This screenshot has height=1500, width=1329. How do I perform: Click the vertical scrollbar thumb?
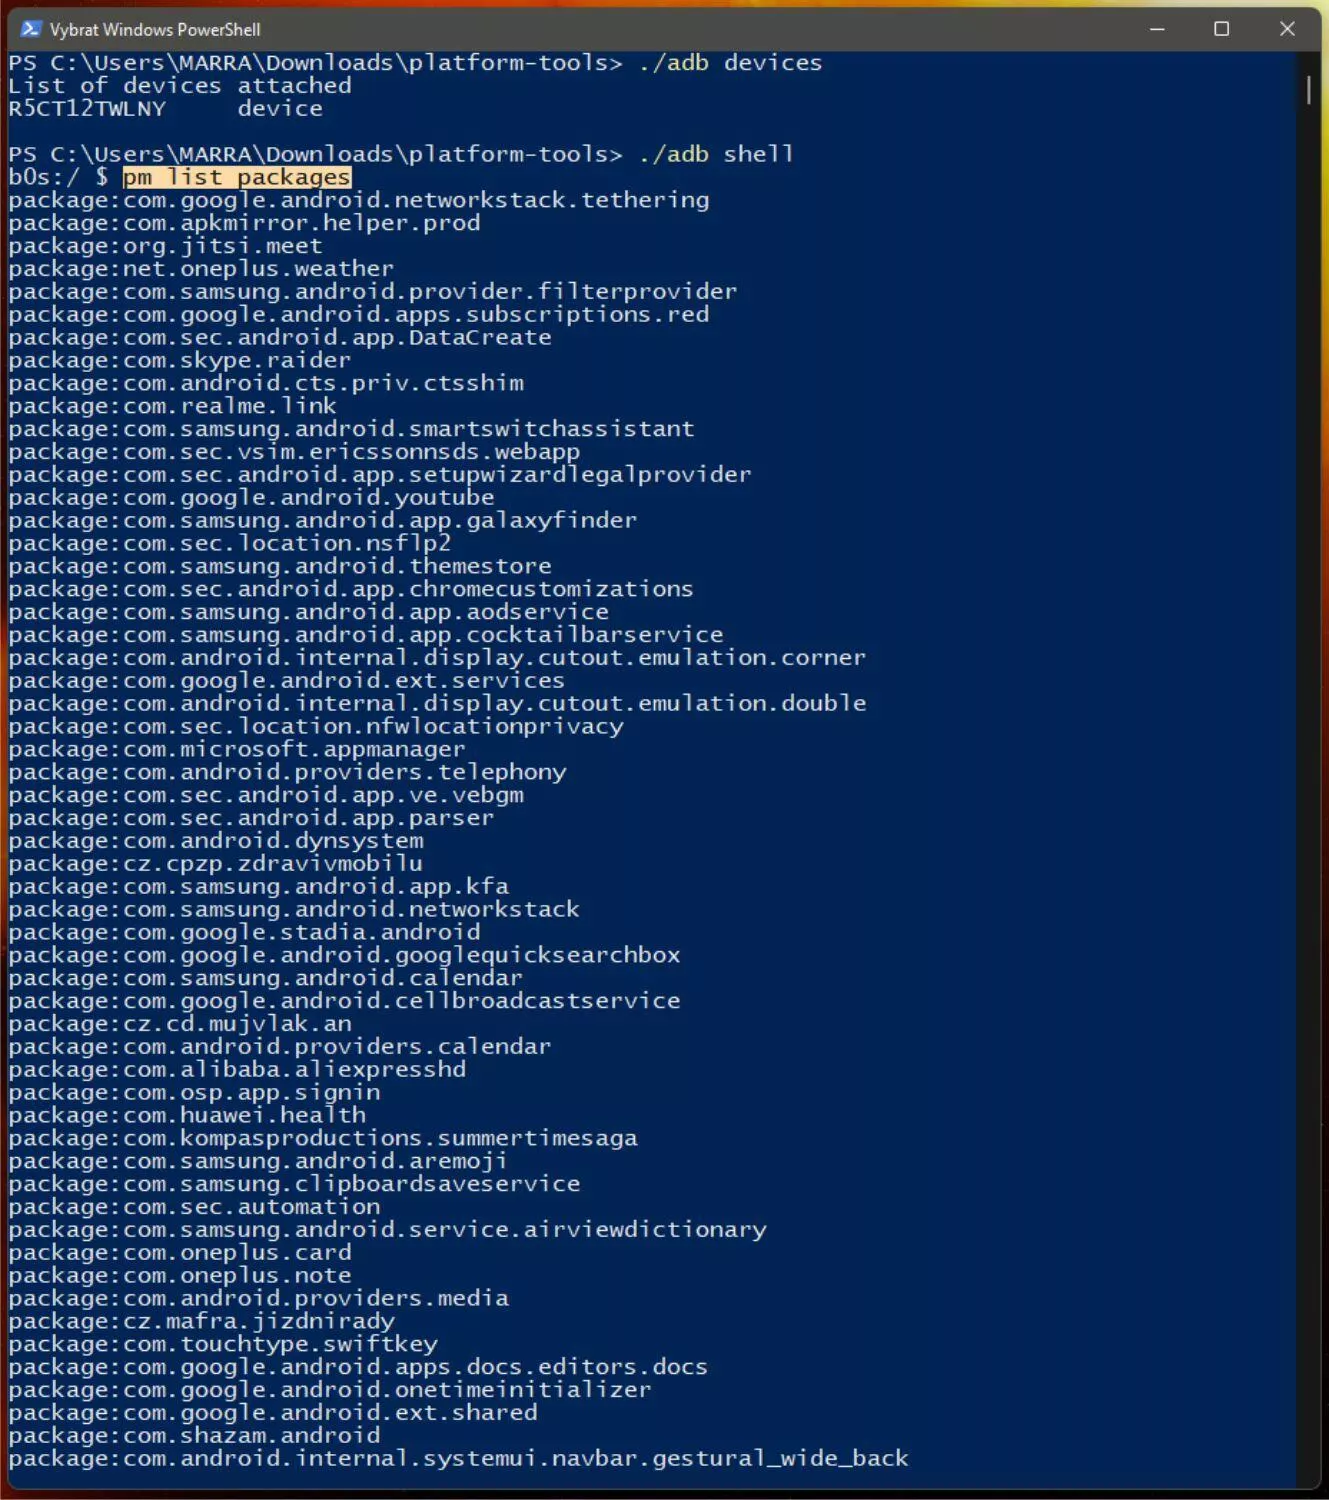1308,90
